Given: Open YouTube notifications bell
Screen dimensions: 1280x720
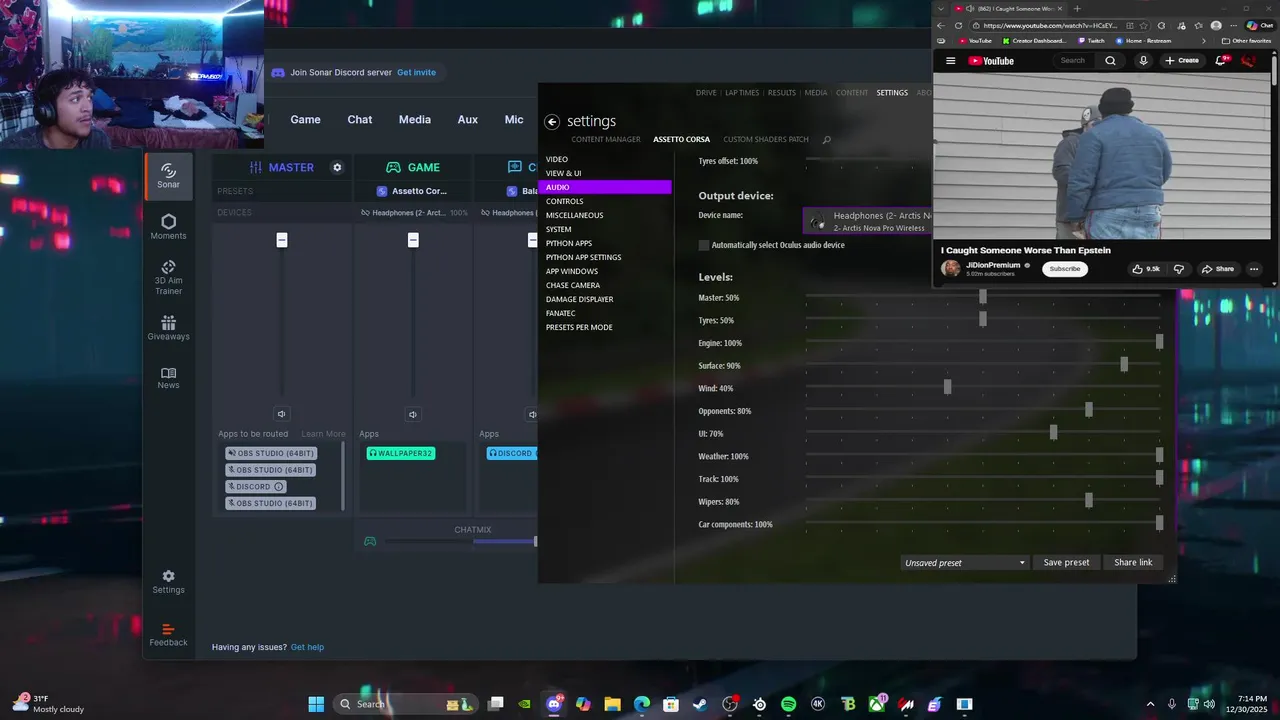Looking at the screenshot, I should pyautogui.click(x=1221, y=61).
